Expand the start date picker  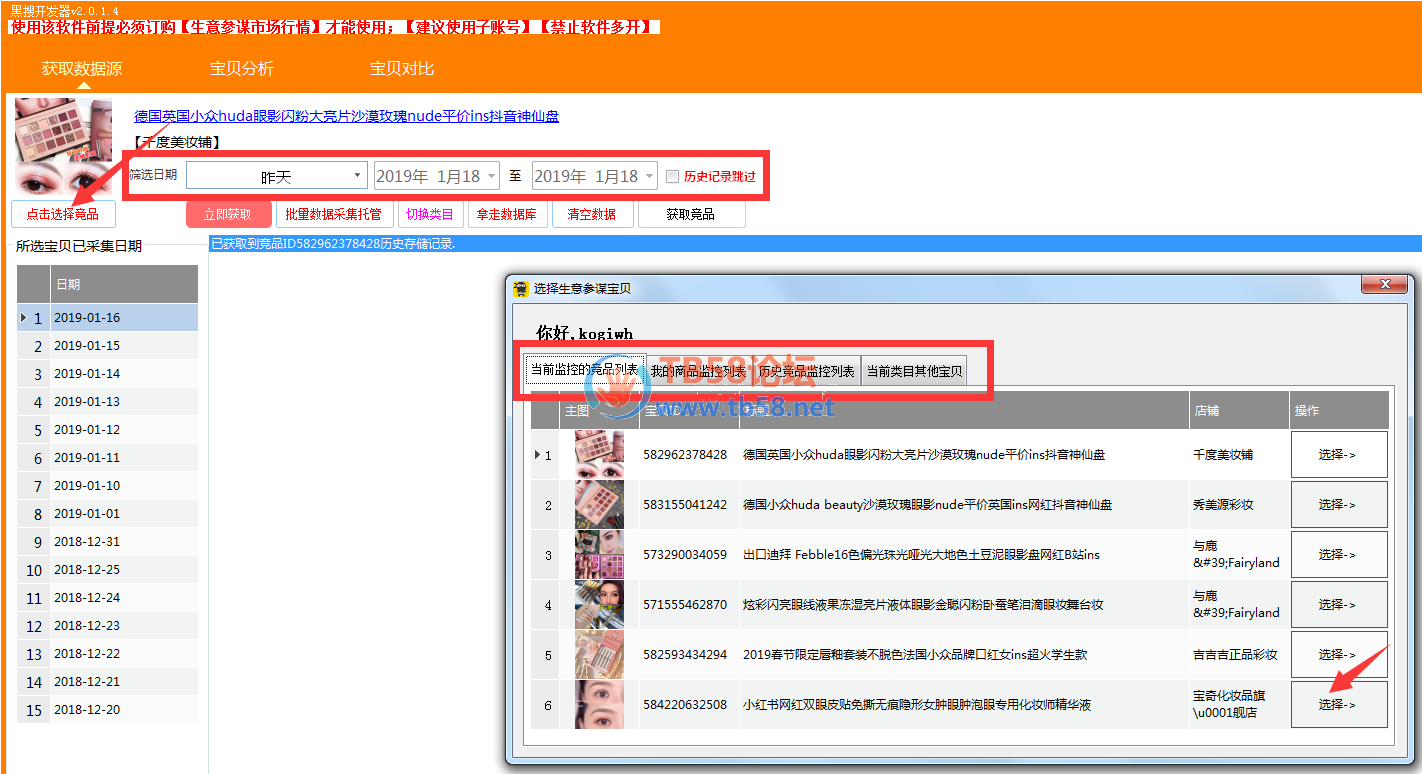click(491, 176)
